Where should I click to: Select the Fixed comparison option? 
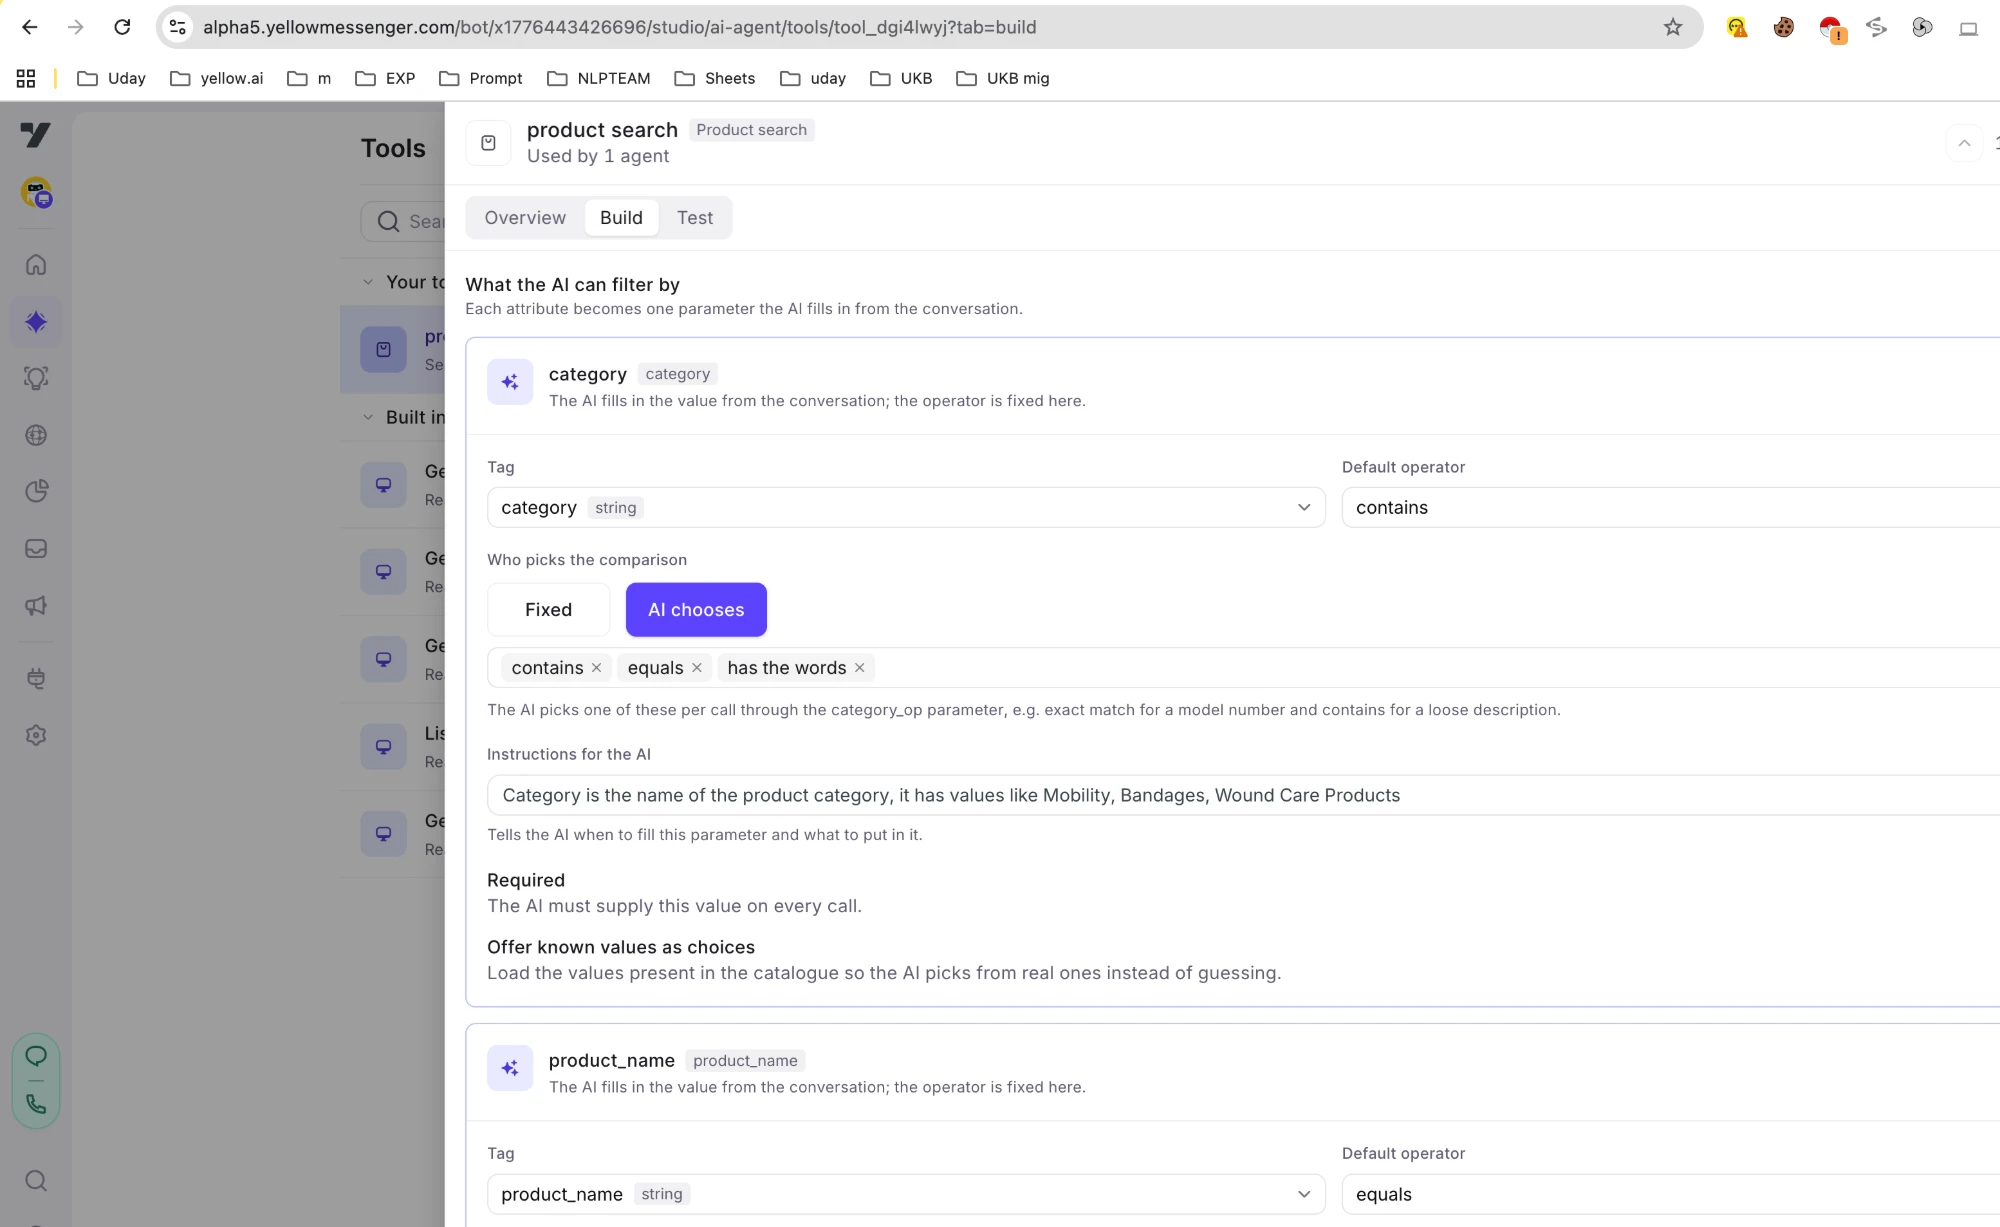pos(548,610)
